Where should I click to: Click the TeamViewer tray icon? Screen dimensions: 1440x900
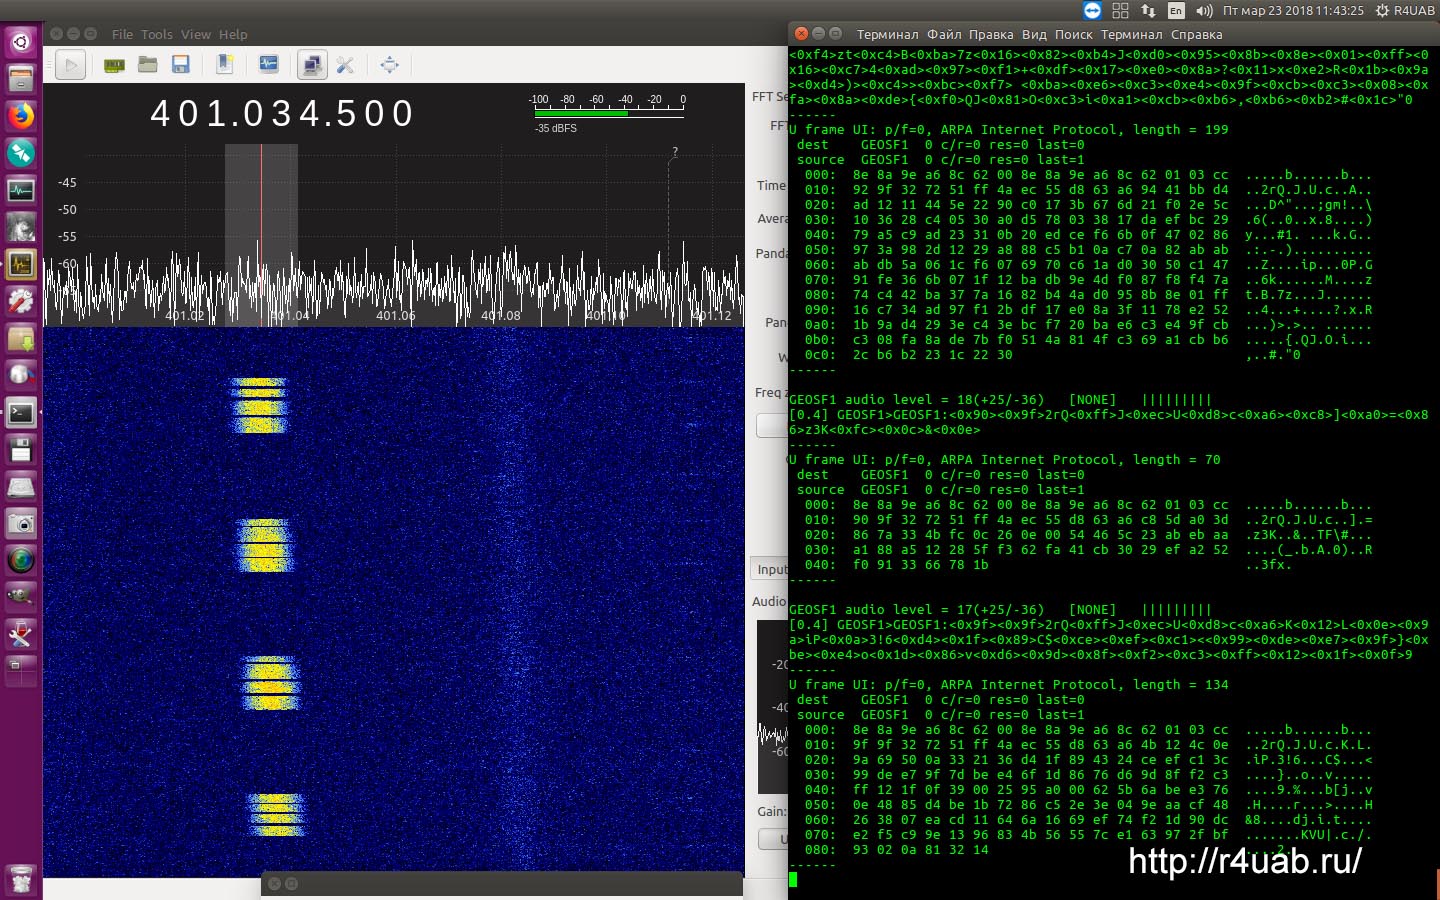[1092, 10]
